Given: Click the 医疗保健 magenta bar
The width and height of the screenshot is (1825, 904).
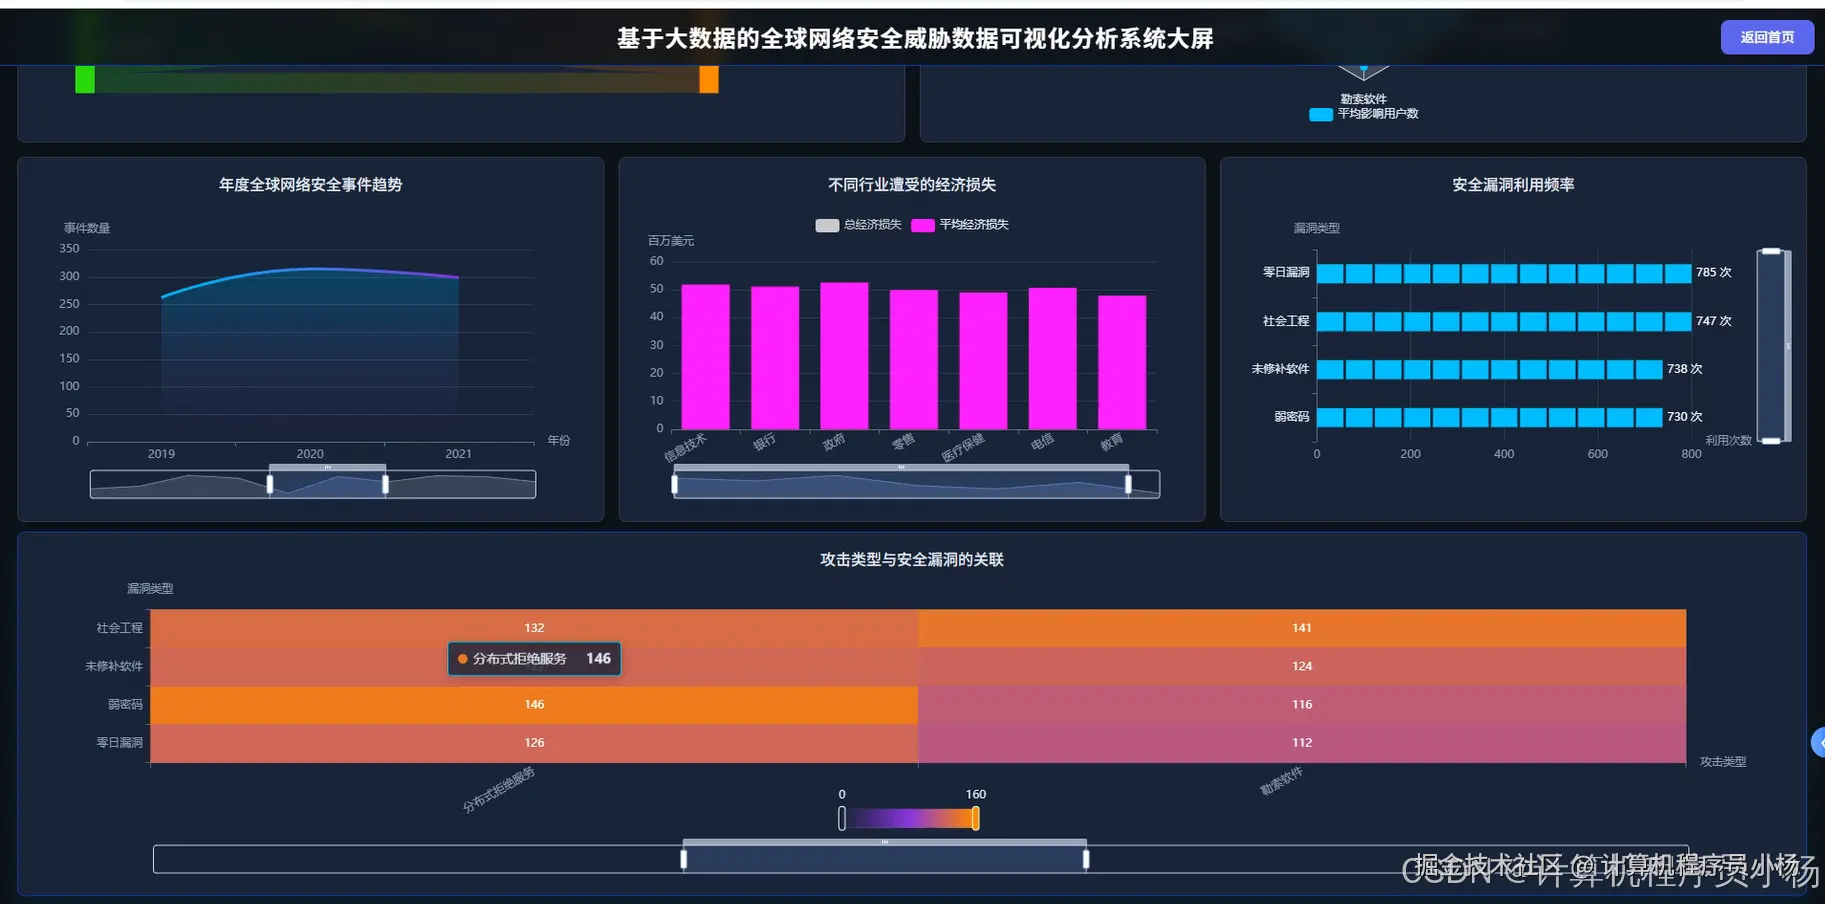Looking at the screenshot, I should click(x=983, y=361).
